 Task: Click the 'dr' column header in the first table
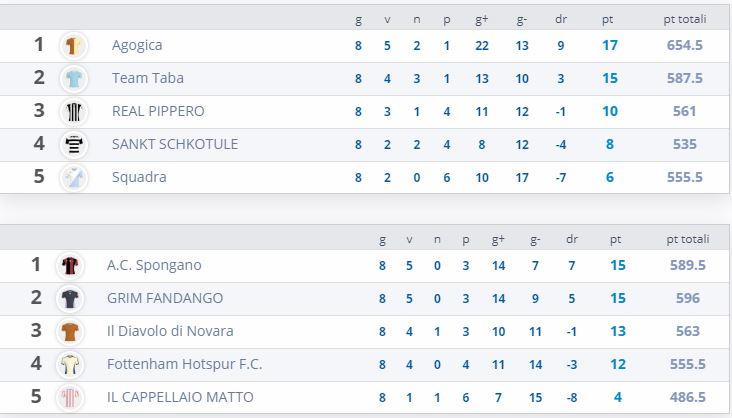[561, 19]
